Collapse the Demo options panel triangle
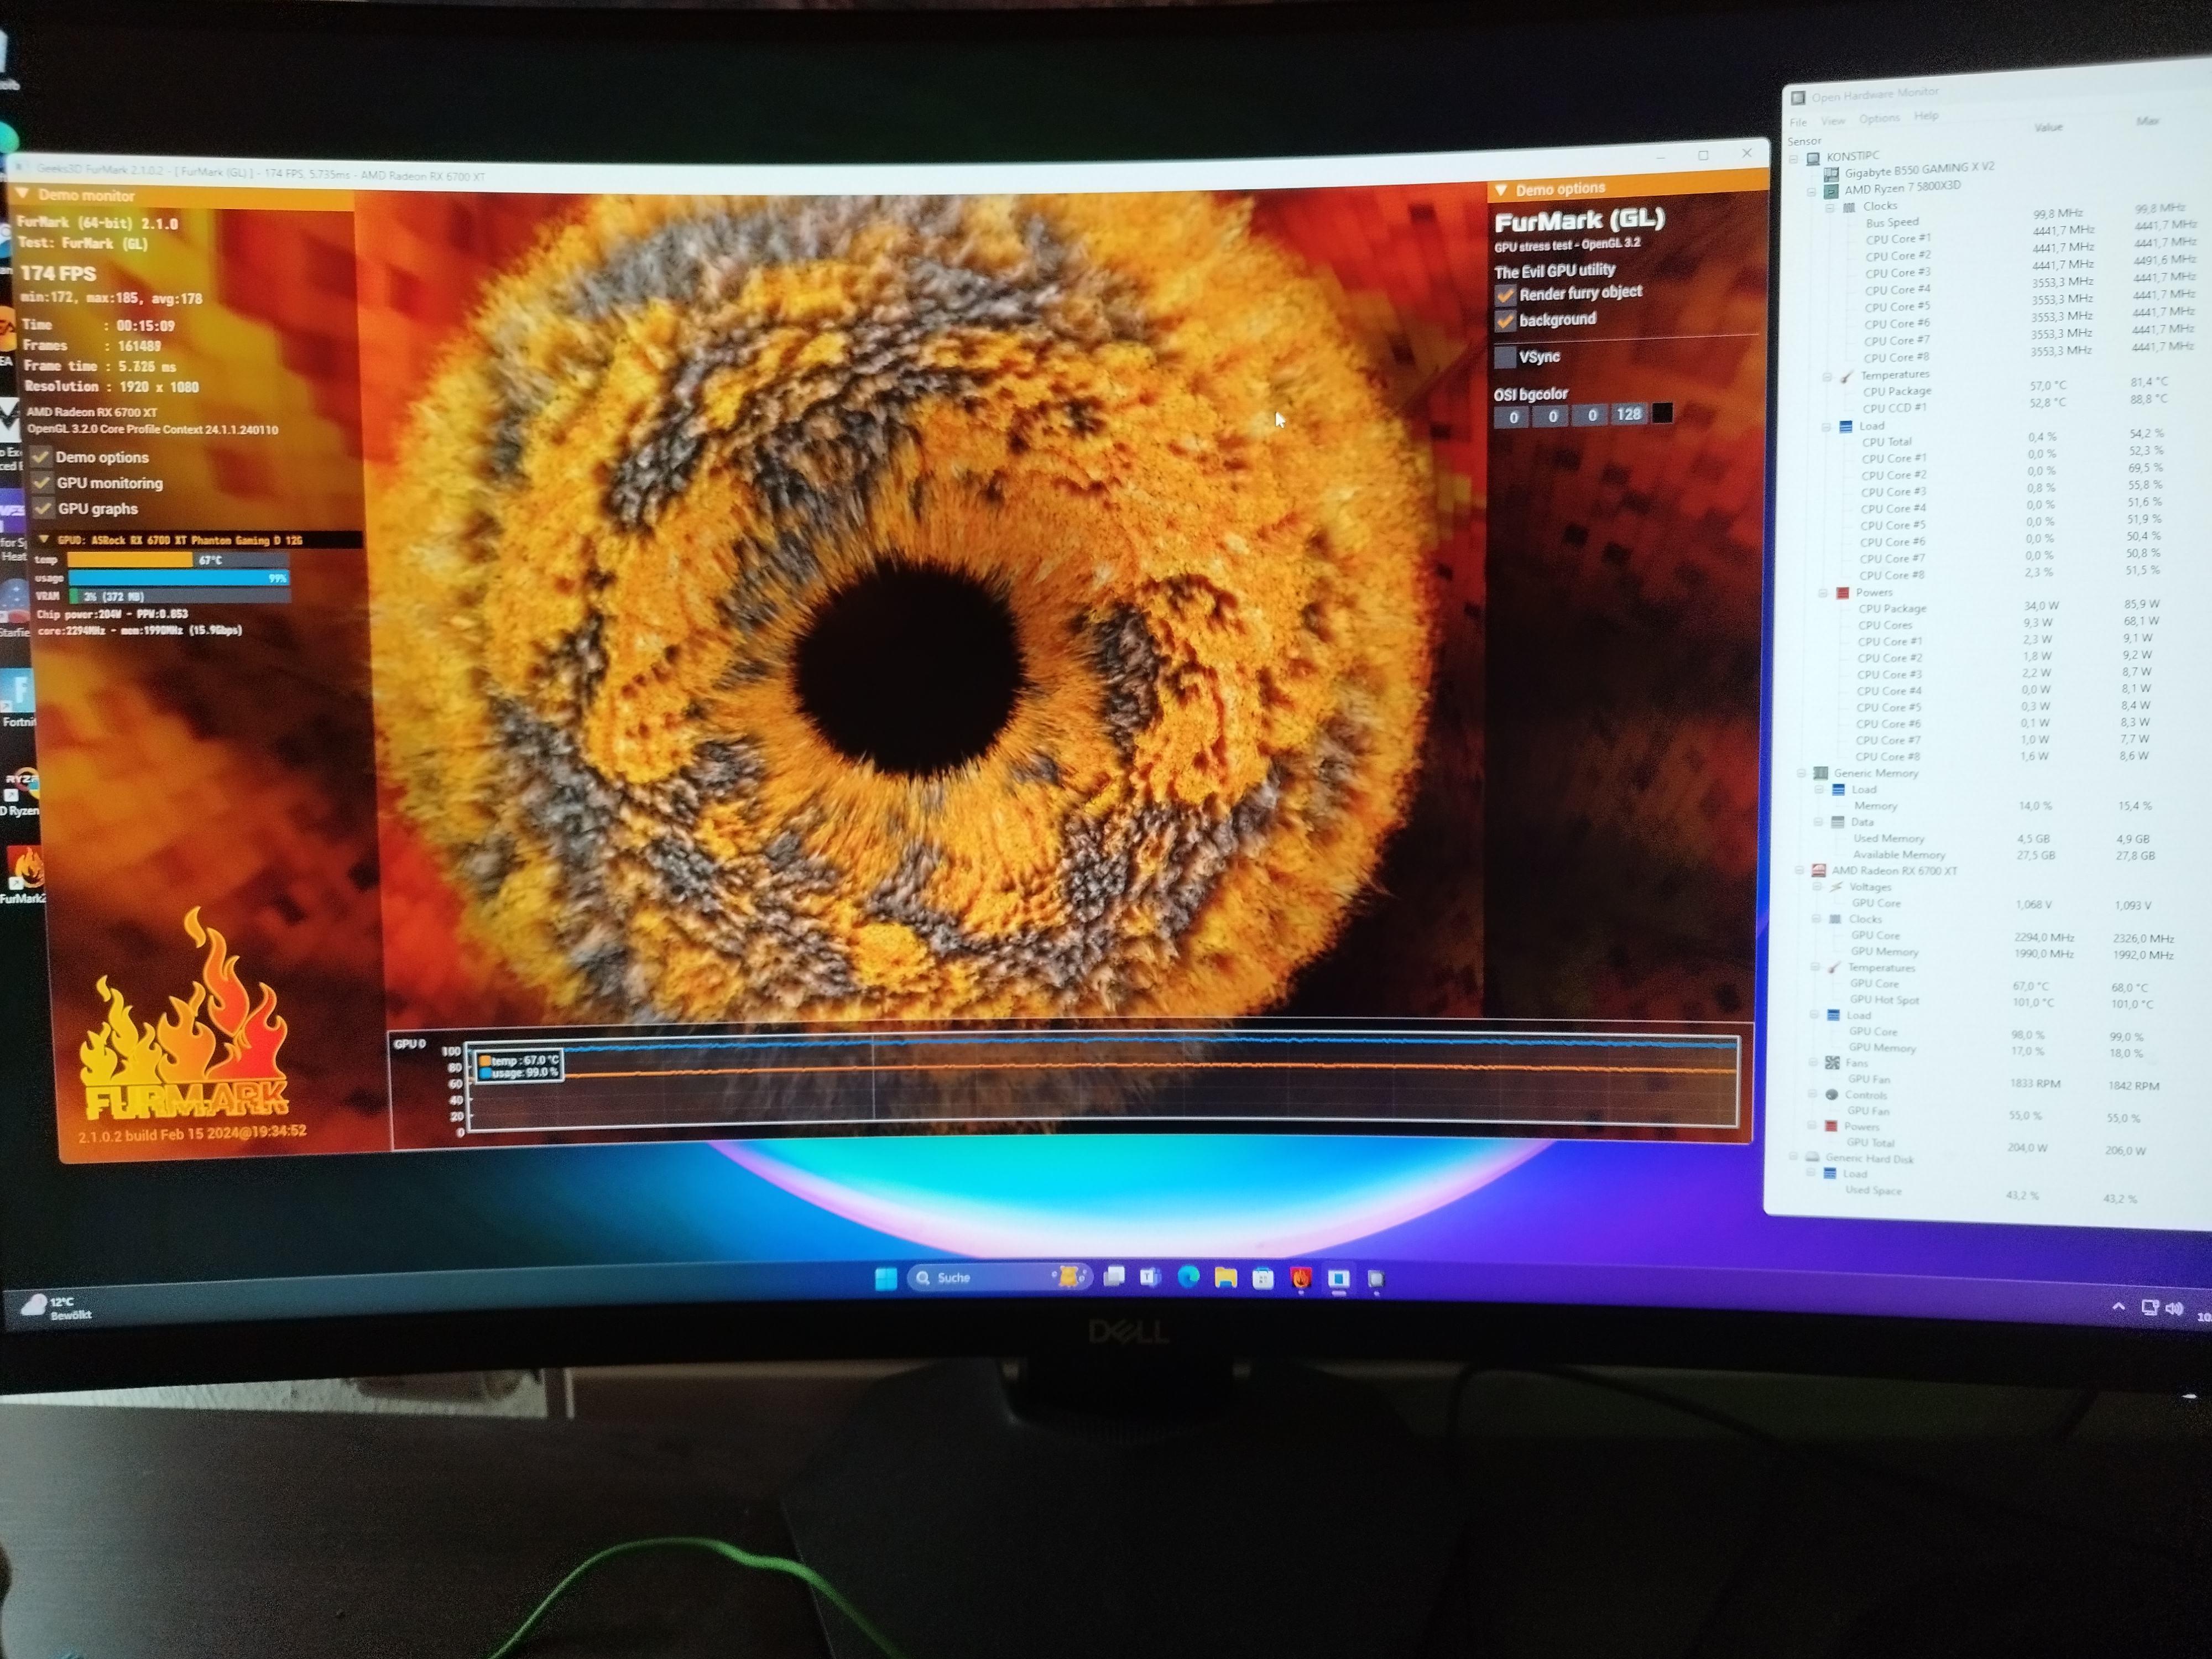 [x=1501, y=190]
